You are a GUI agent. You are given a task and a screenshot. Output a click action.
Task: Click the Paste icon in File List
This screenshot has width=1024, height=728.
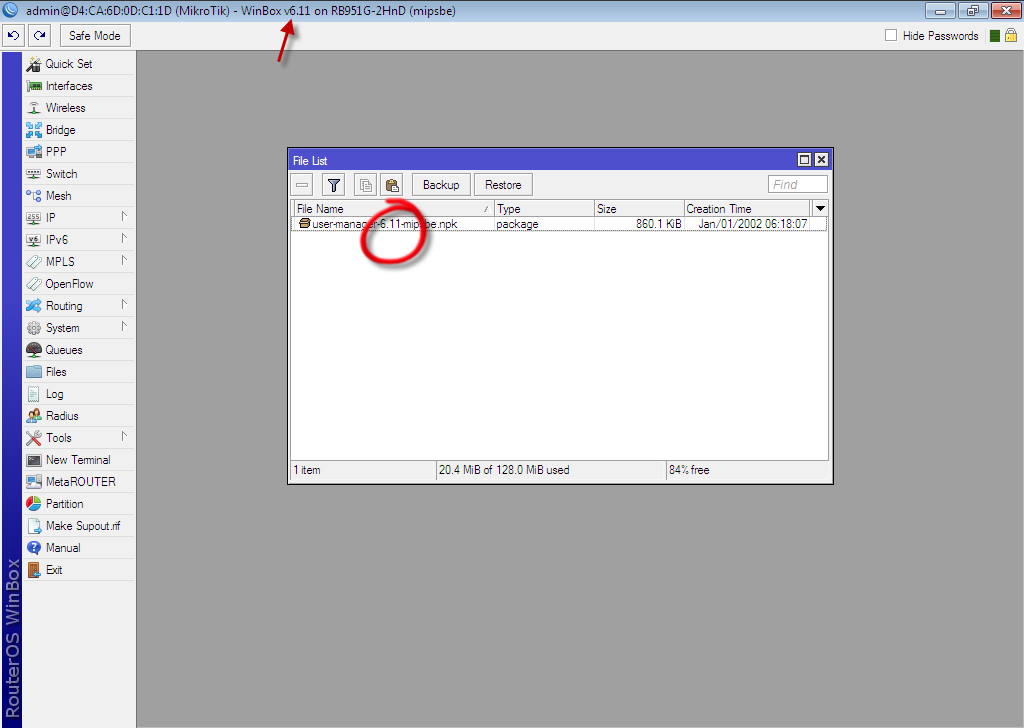pyautogui.click(x=392, y=185)
